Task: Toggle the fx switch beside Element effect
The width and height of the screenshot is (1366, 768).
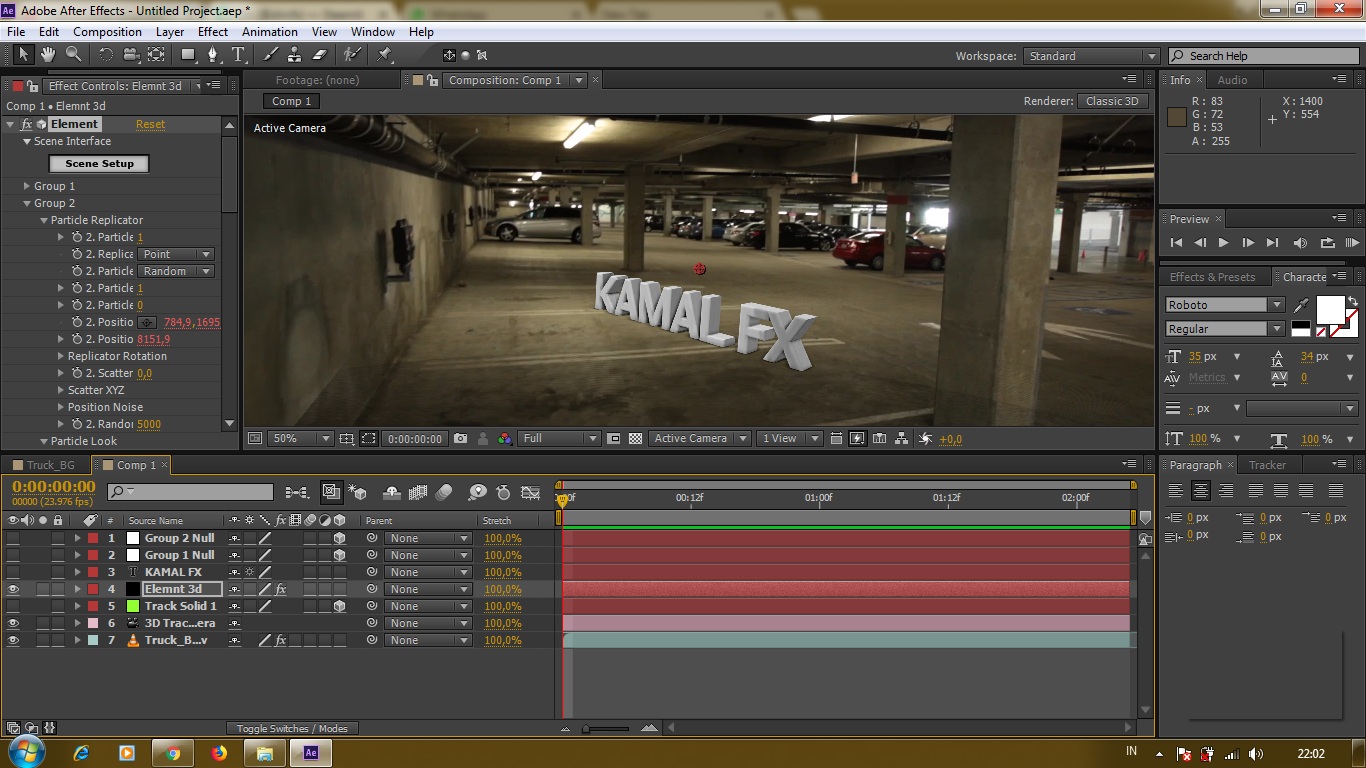Action: point(27,124)
